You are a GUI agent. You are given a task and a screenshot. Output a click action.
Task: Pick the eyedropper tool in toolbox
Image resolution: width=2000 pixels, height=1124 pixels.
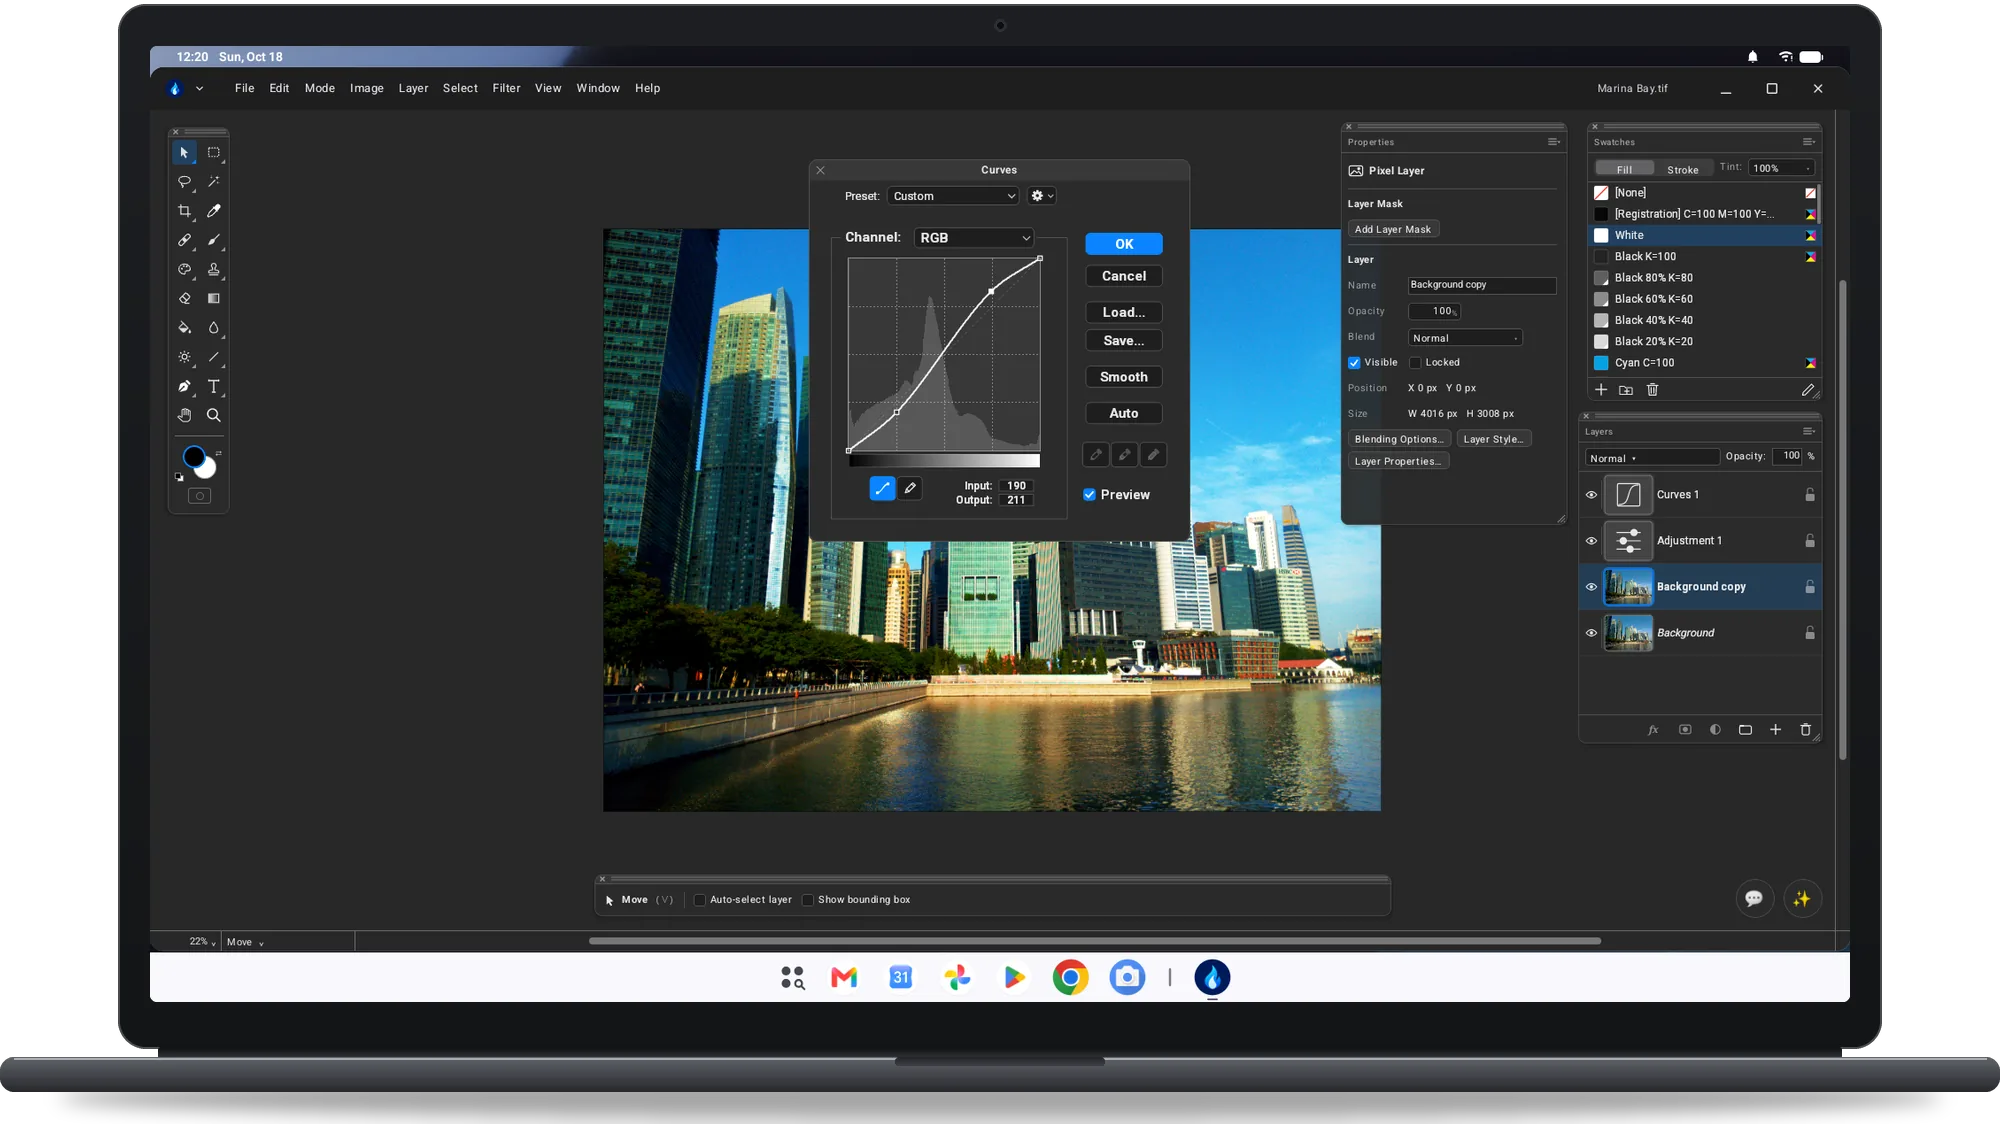213,211
